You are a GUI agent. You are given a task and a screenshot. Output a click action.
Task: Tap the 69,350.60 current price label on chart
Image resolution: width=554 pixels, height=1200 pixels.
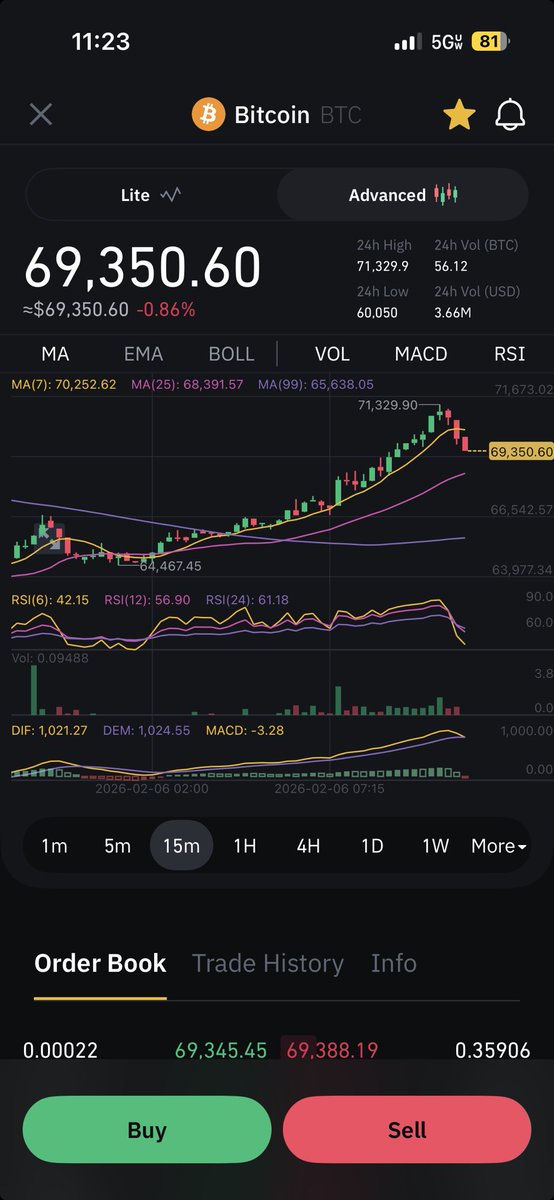(x=521, y=452)
